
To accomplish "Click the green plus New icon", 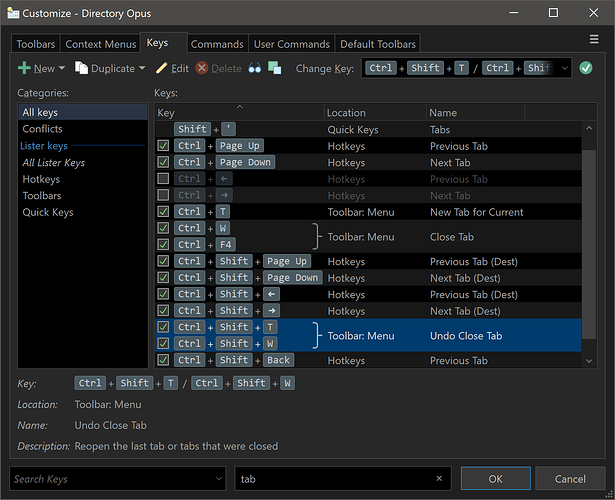I will click(24, 68).
